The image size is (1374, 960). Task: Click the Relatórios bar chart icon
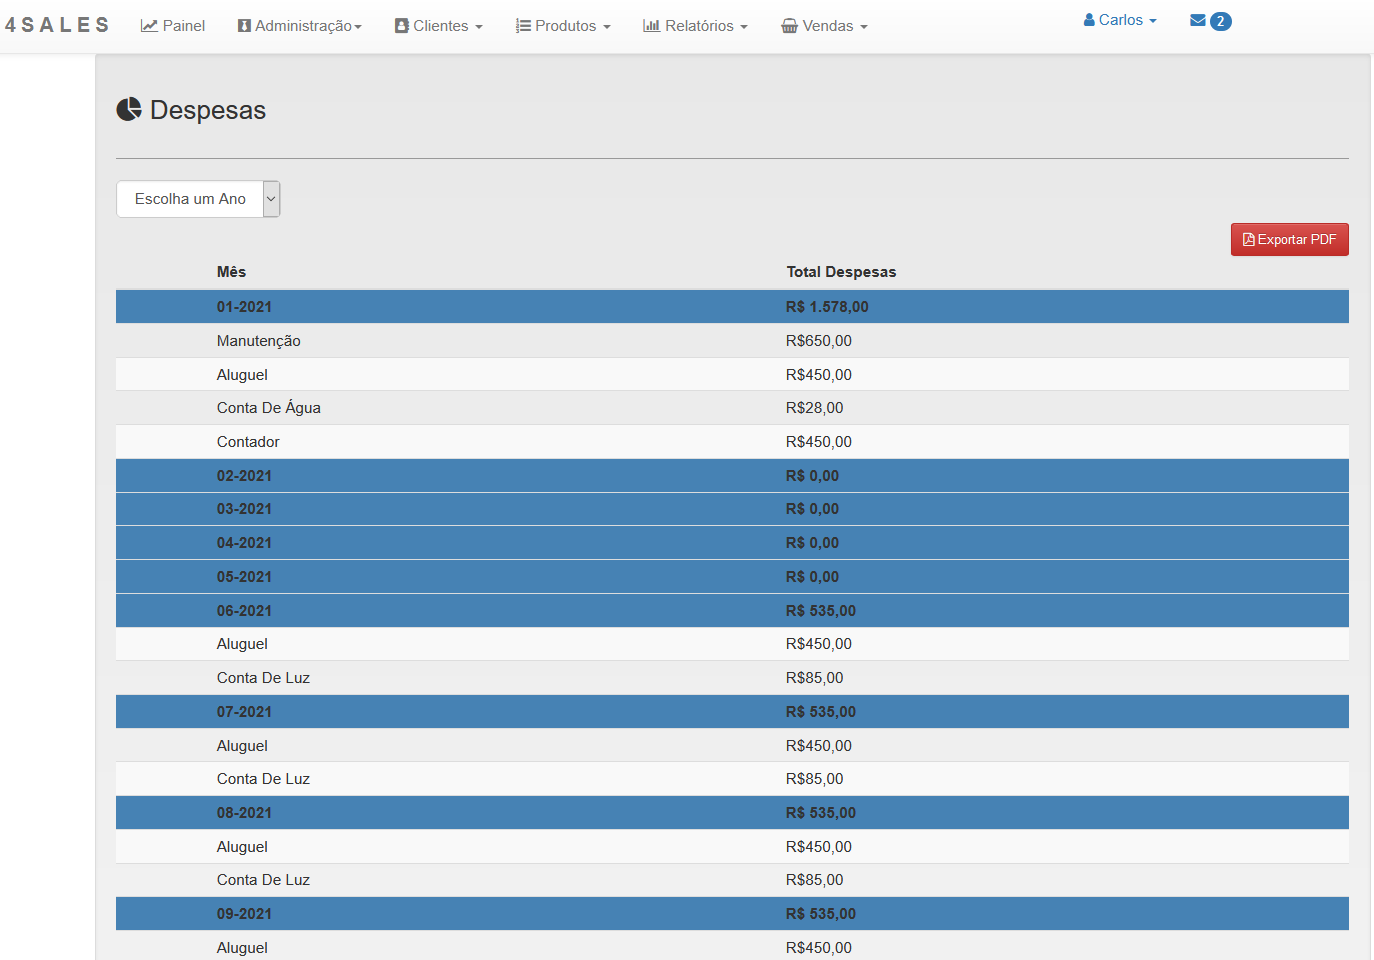click(651, 26)
